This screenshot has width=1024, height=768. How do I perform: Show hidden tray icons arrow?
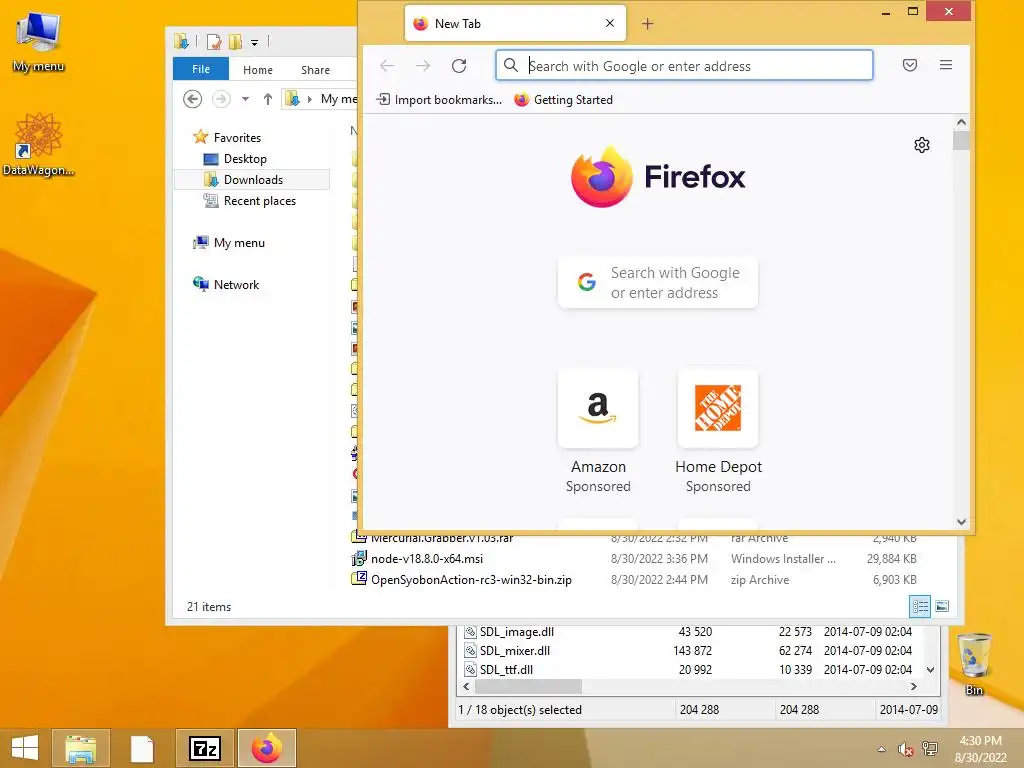[x=882, y=749]
